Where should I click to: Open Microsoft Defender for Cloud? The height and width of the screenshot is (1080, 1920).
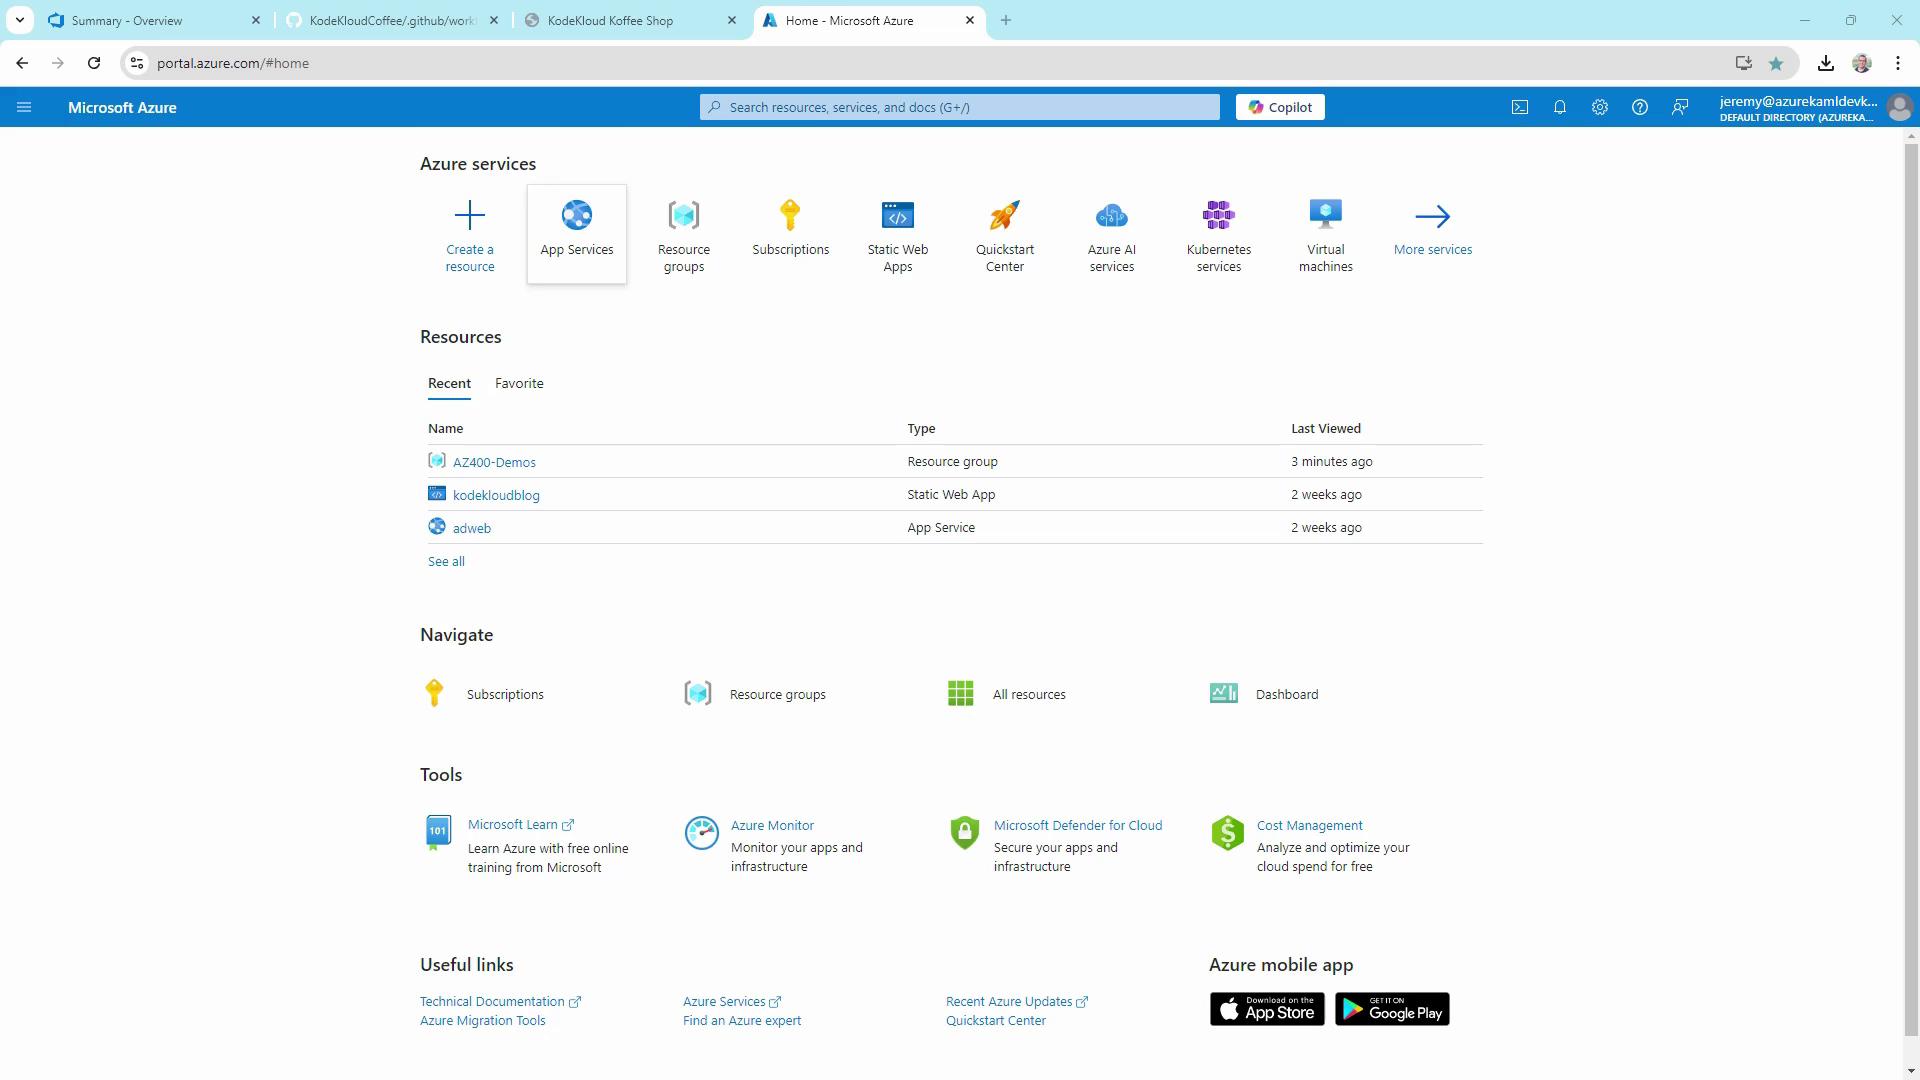tap(1078, 825)
